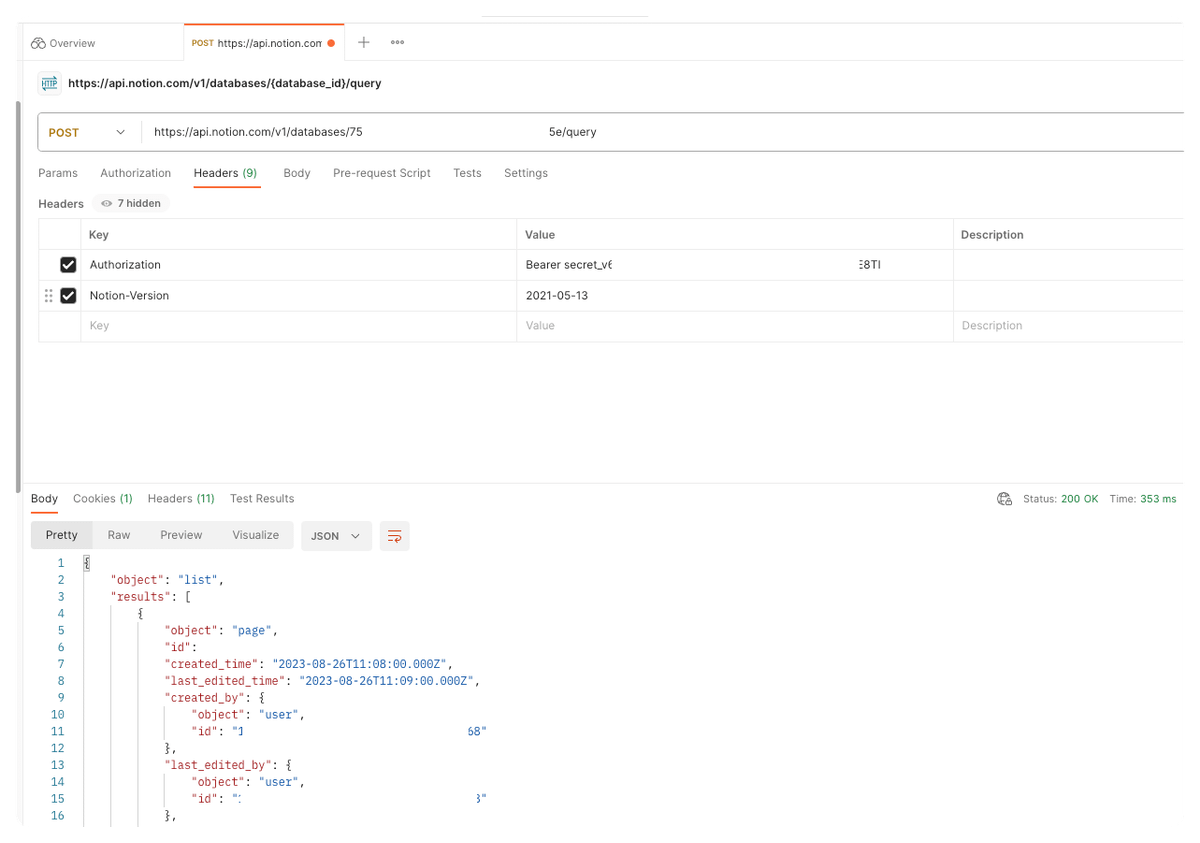Uncheck the Authorization header row
This screenshot has width=1200, height=843.
pos(68,264)
